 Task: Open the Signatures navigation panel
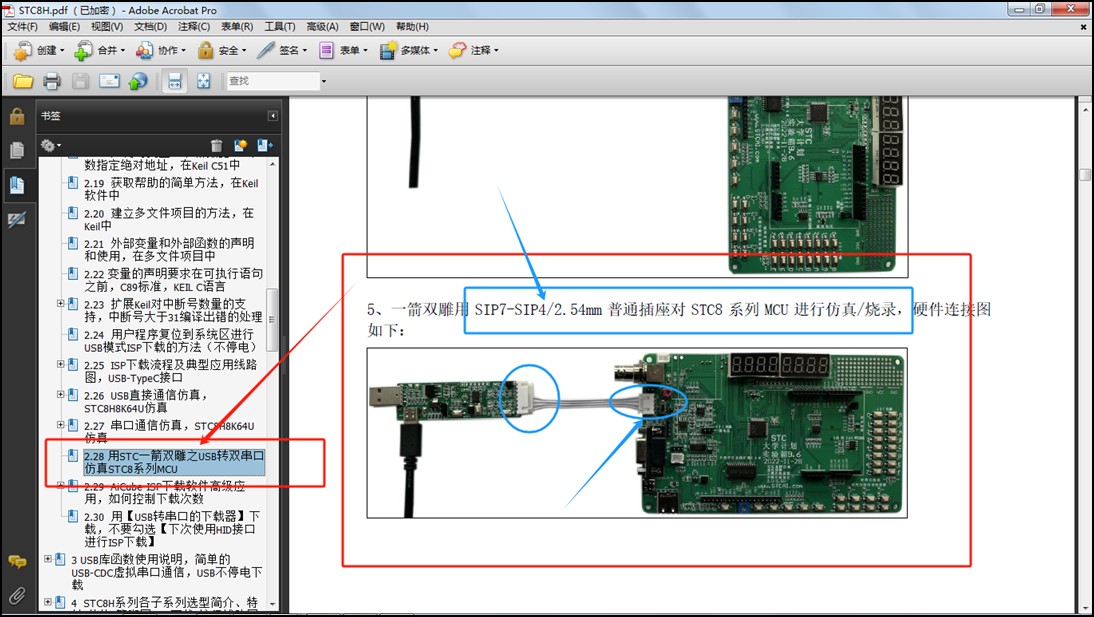tap(17, 220)
